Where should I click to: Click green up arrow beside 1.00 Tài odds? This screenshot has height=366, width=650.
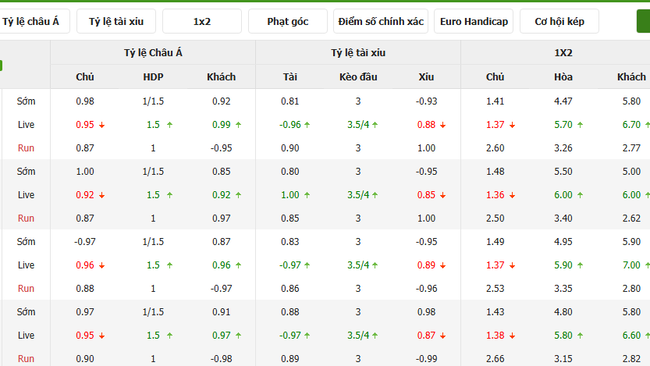click(x=307, y=195)
